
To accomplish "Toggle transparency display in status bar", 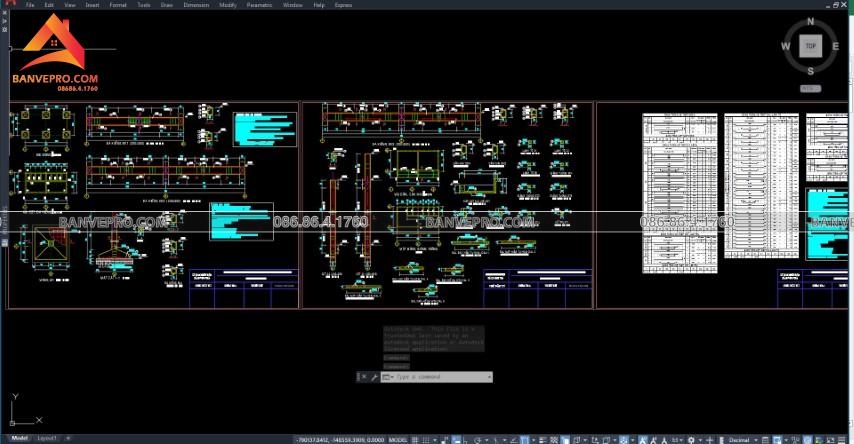I will pyautogui.click(x=555, y=439).
